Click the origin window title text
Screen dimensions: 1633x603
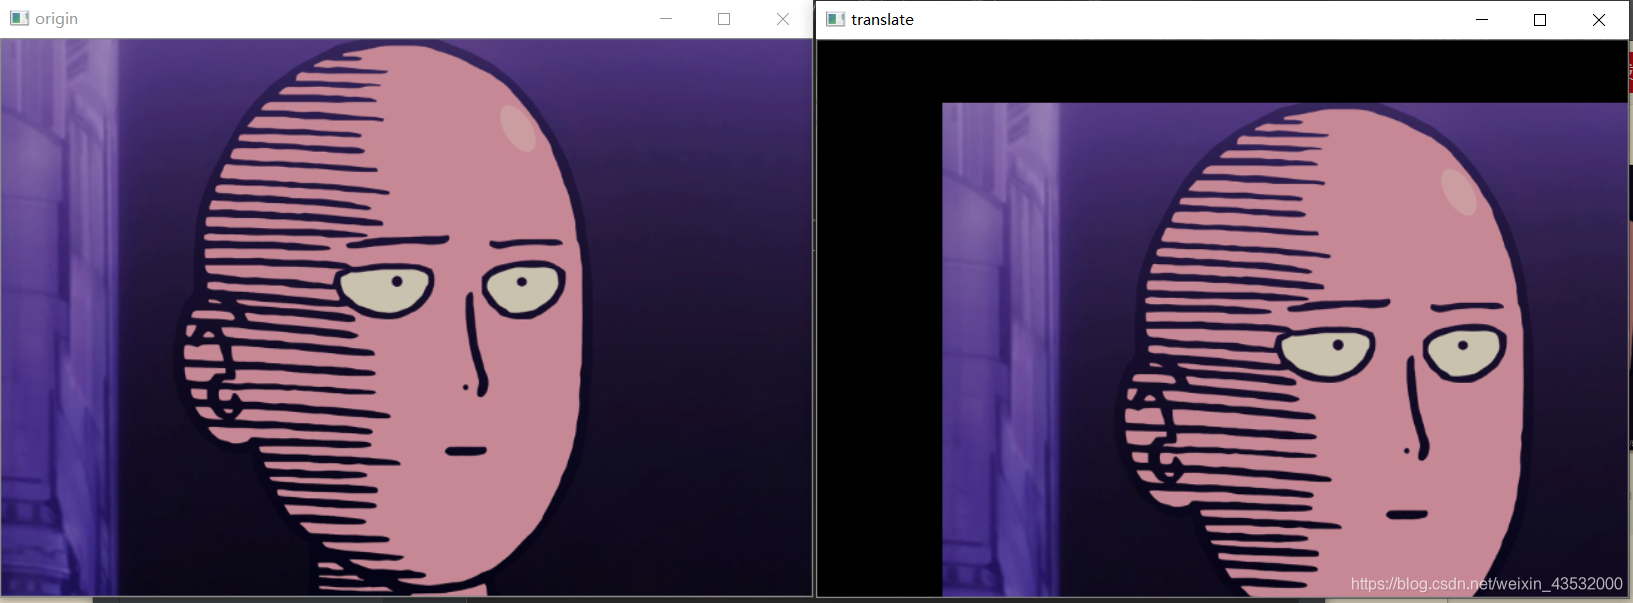(x=56, y=19)
